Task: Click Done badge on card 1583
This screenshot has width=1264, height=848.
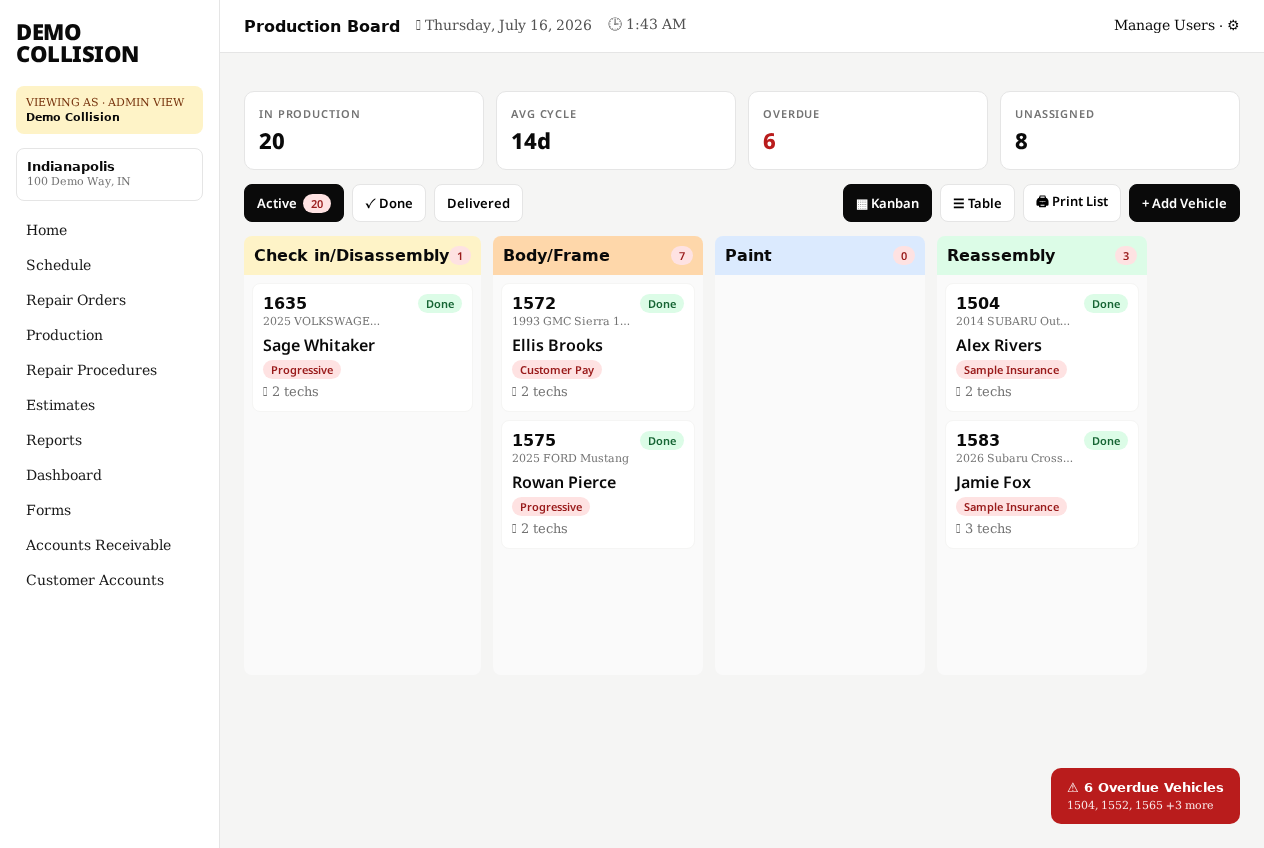Action: point(1106,441)
